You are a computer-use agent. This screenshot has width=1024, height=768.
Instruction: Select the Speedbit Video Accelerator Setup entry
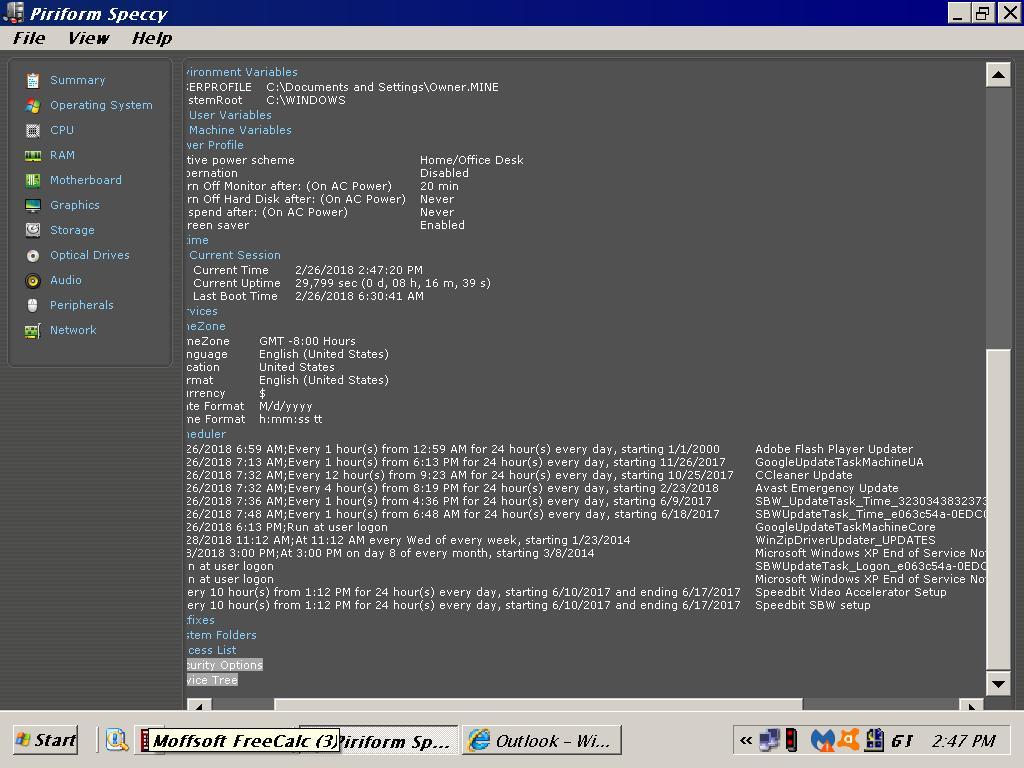(851, 592)
